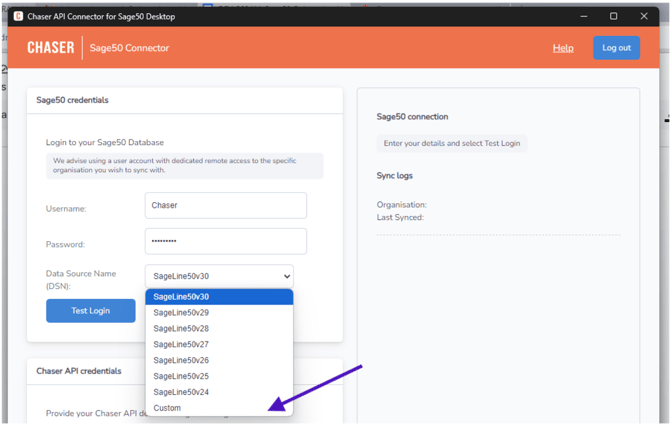Click the dropdown chevron arrow for DSN
This screenshot has height=437, width=670.
tap(287, 277)
